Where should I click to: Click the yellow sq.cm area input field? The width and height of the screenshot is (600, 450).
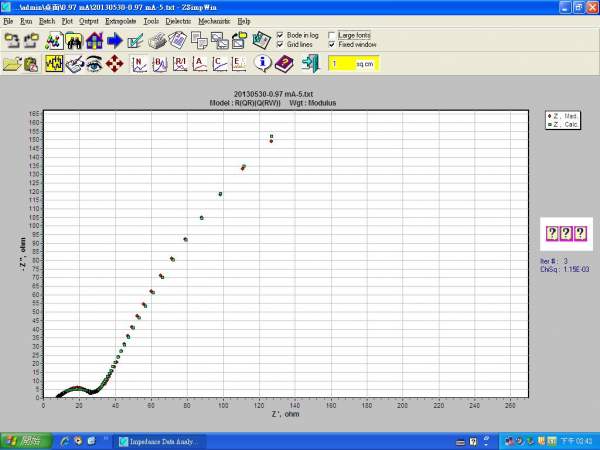click(342, 64)
